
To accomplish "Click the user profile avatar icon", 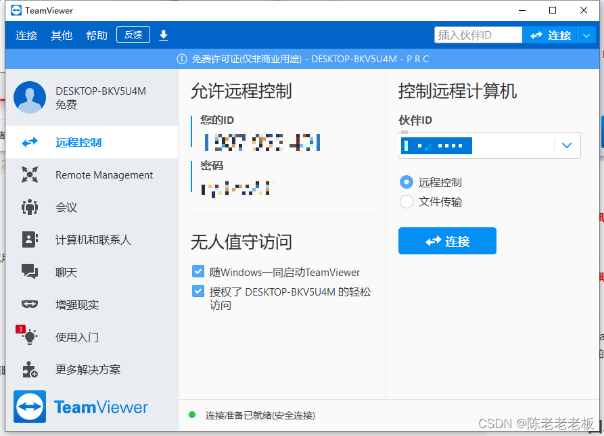I will tap(30, 97).
